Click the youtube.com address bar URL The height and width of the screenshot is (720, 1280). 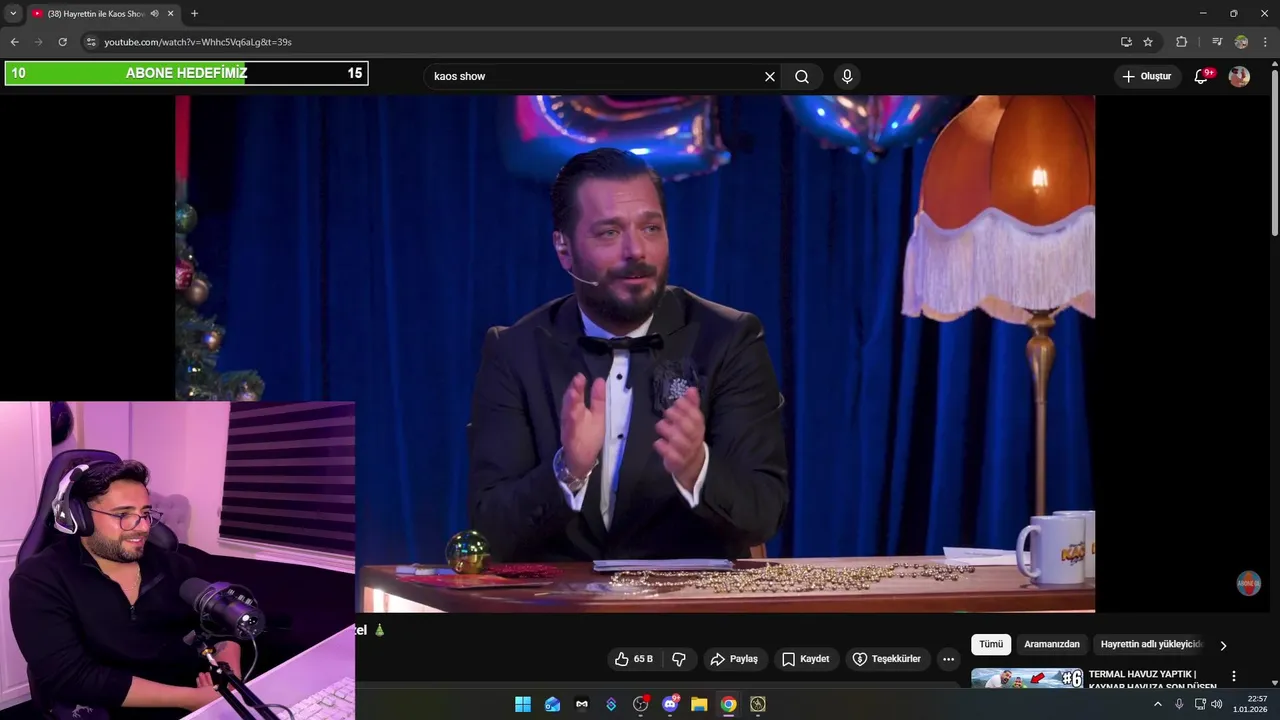[198, 42]
